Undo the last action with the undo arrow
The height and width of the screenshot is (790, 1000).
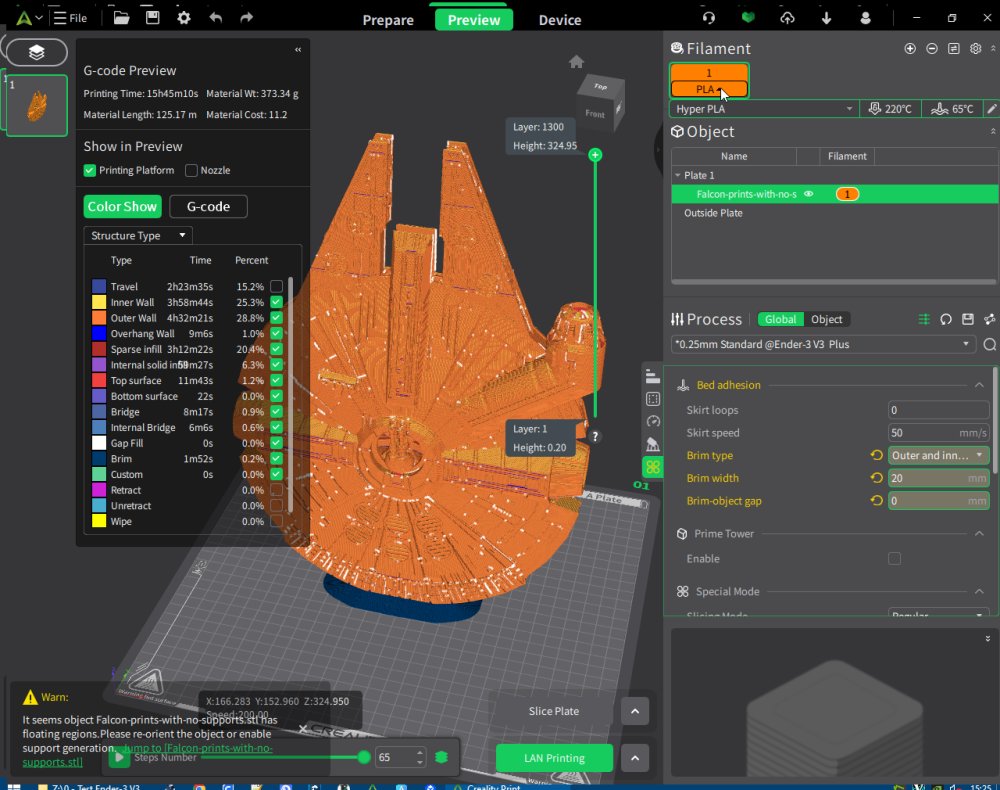(x=216, y=18)
